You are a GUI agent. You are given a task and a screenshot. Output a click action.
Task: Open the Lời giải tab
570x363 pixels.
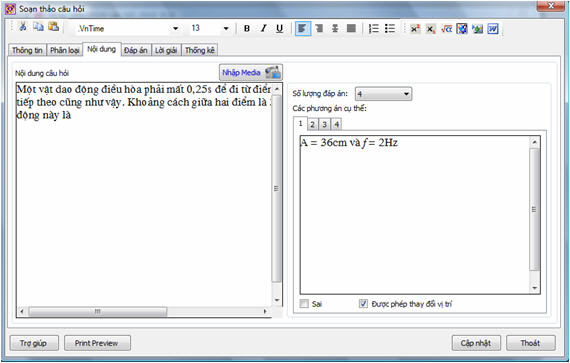(x=166, y=50)
